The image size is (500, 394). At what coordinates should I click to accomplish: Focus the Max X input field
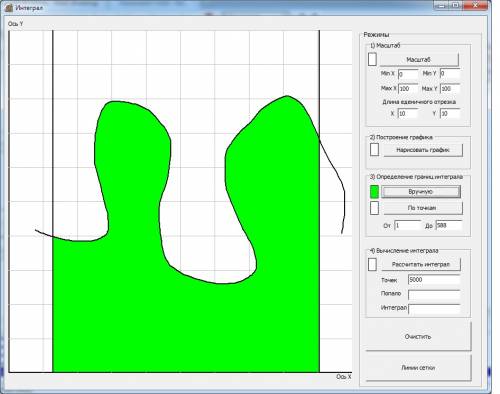pyautogui.click(x=408, y=89)
